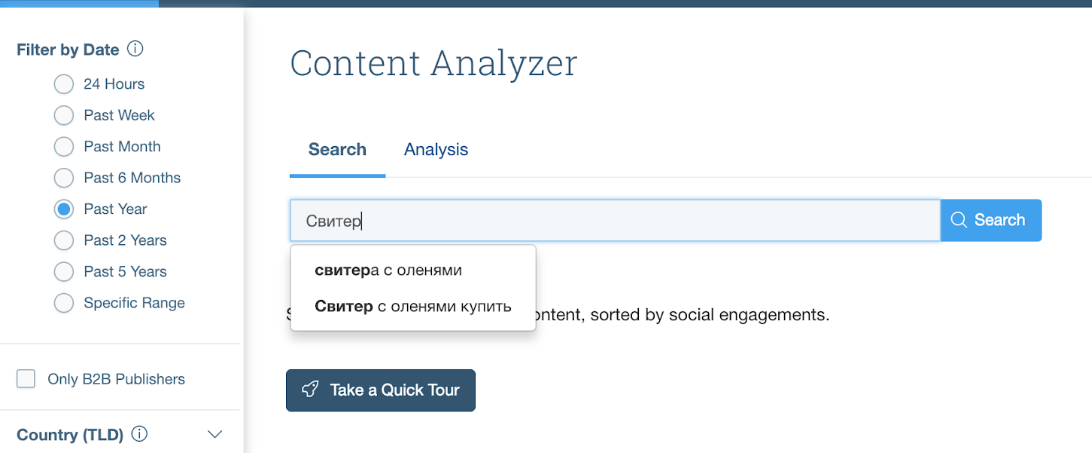
Task: Select Past 6 Months filter
Action: (x=64, y=178)
